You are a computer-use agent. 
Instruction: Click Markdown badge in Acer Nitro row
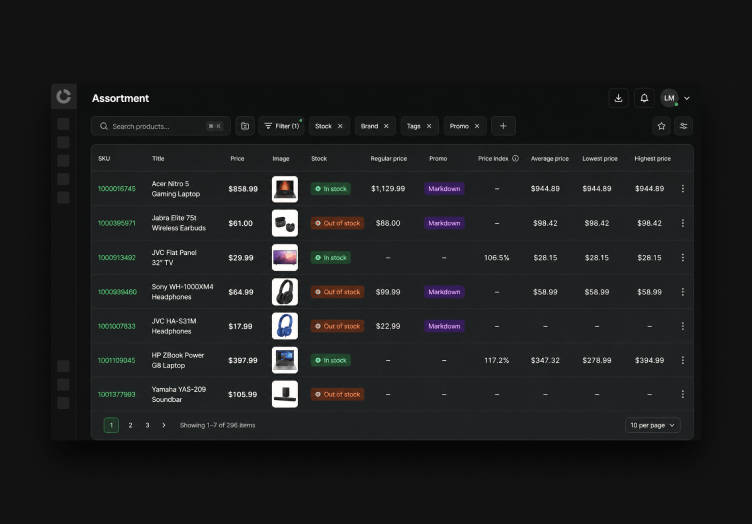tap(444, 189)
